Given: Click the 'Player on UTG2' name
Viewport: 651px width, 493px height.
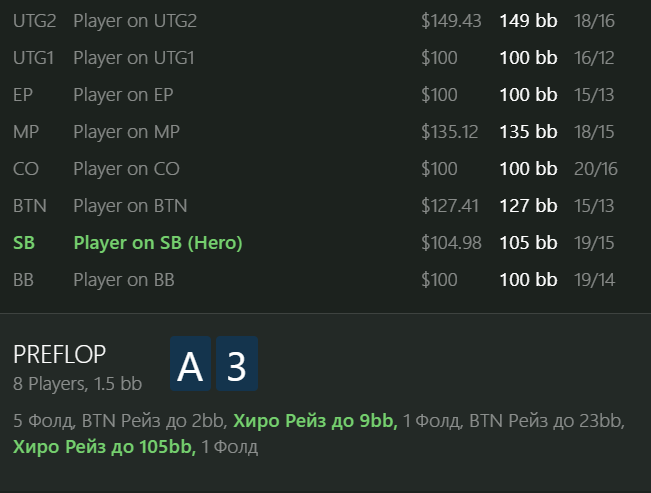Looking at the screenshot, I should click(135, 21).
